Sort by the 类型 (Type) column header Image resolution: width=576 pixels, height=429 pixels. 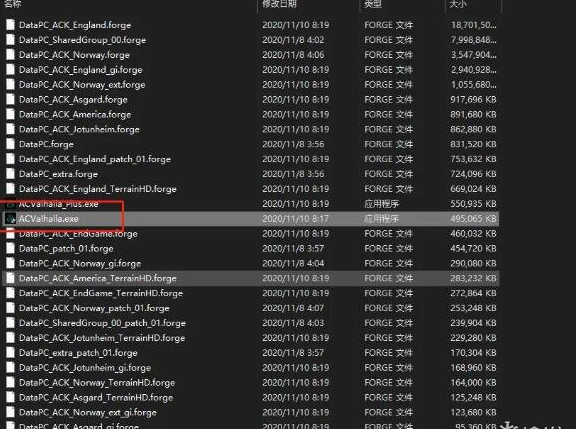point(372,4)
